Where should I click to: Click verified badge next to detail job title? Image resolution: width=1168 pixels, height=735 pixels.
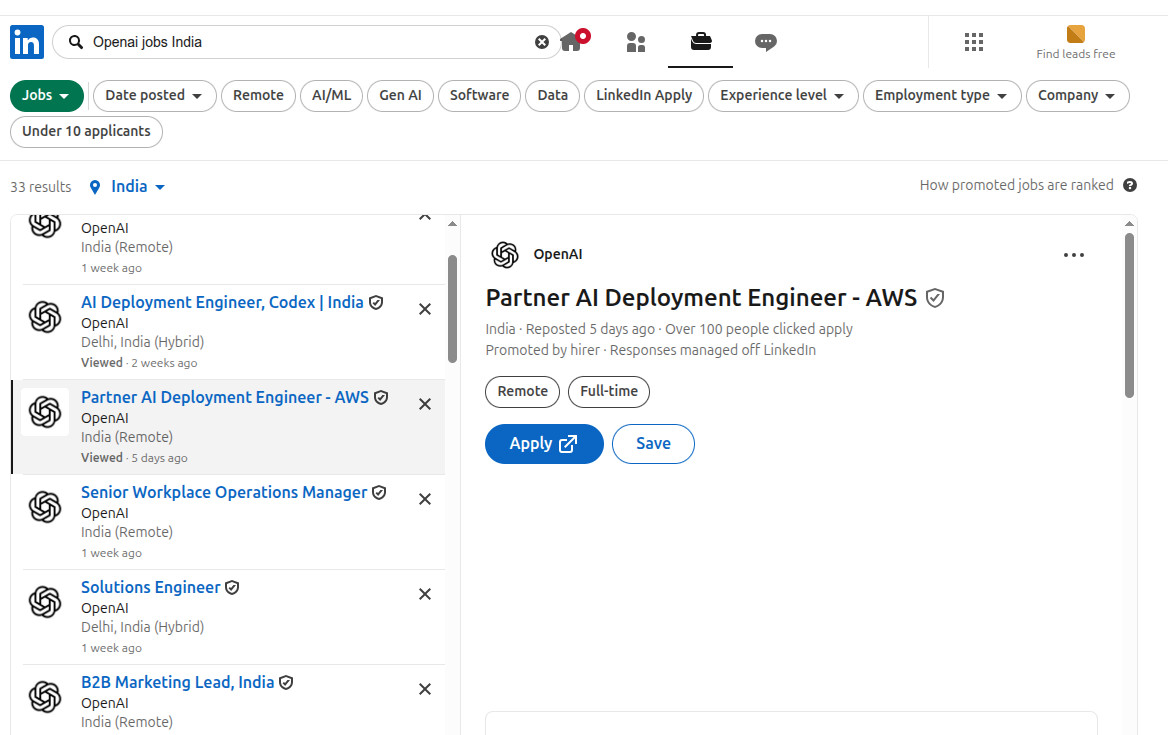(935, 298)
